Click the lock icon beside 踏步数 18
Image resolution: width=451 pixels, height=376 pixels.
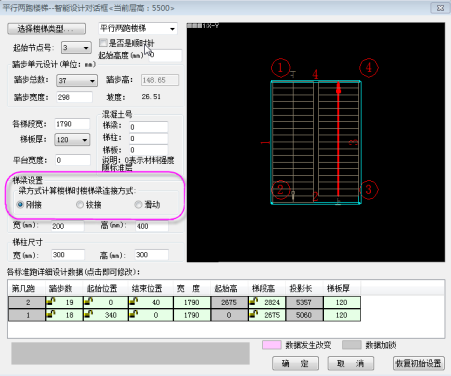point(51,314)
